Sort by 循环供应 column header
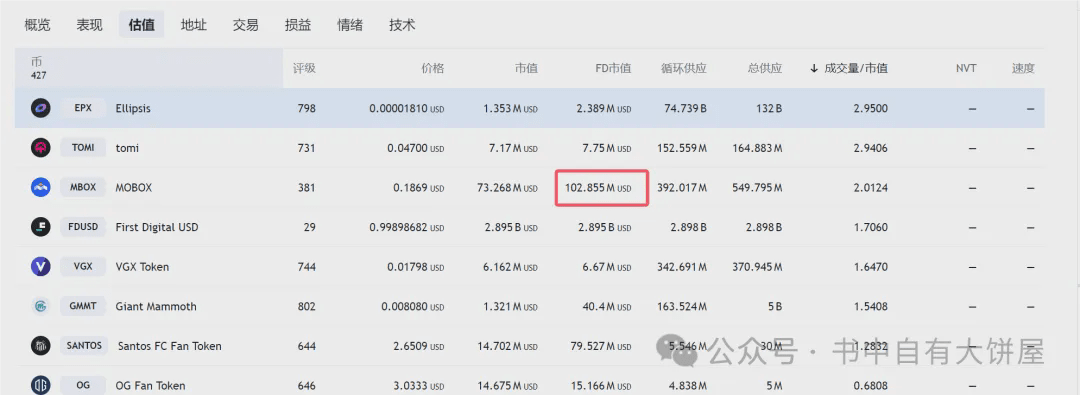 tap(684, 68)
